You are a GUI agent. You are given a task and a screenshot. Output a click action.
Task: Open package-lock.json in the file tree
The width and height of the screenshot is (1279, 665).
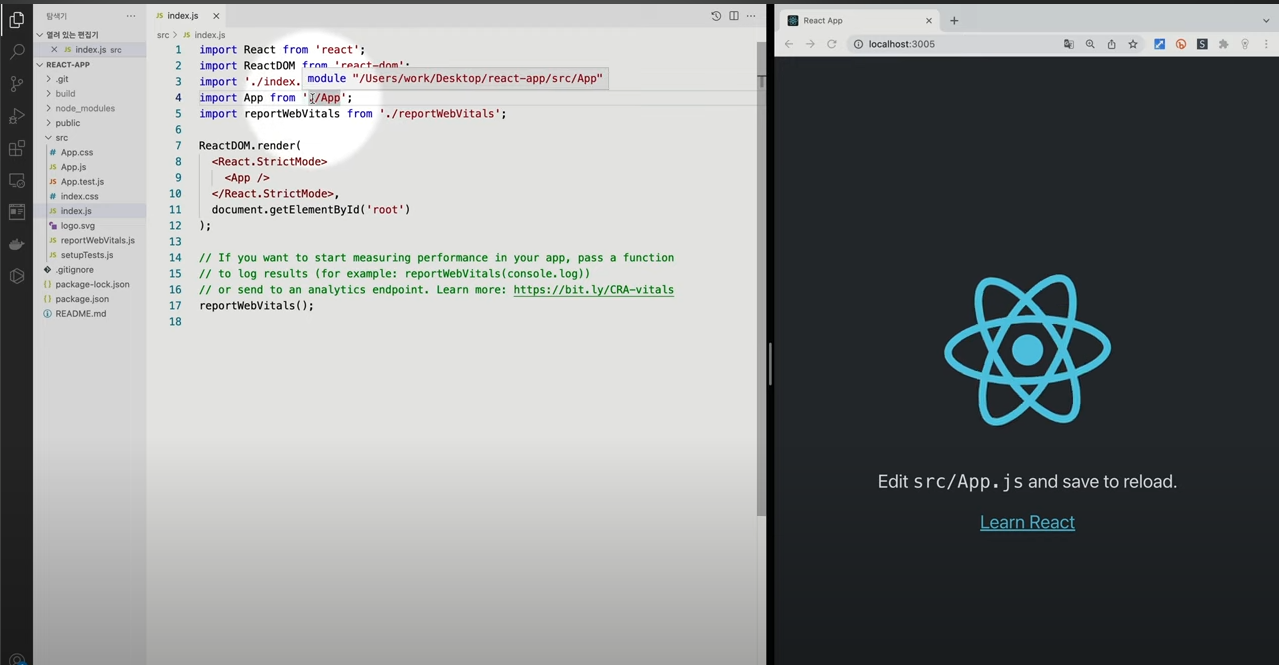pyautogui.click(x=92, y=284)
